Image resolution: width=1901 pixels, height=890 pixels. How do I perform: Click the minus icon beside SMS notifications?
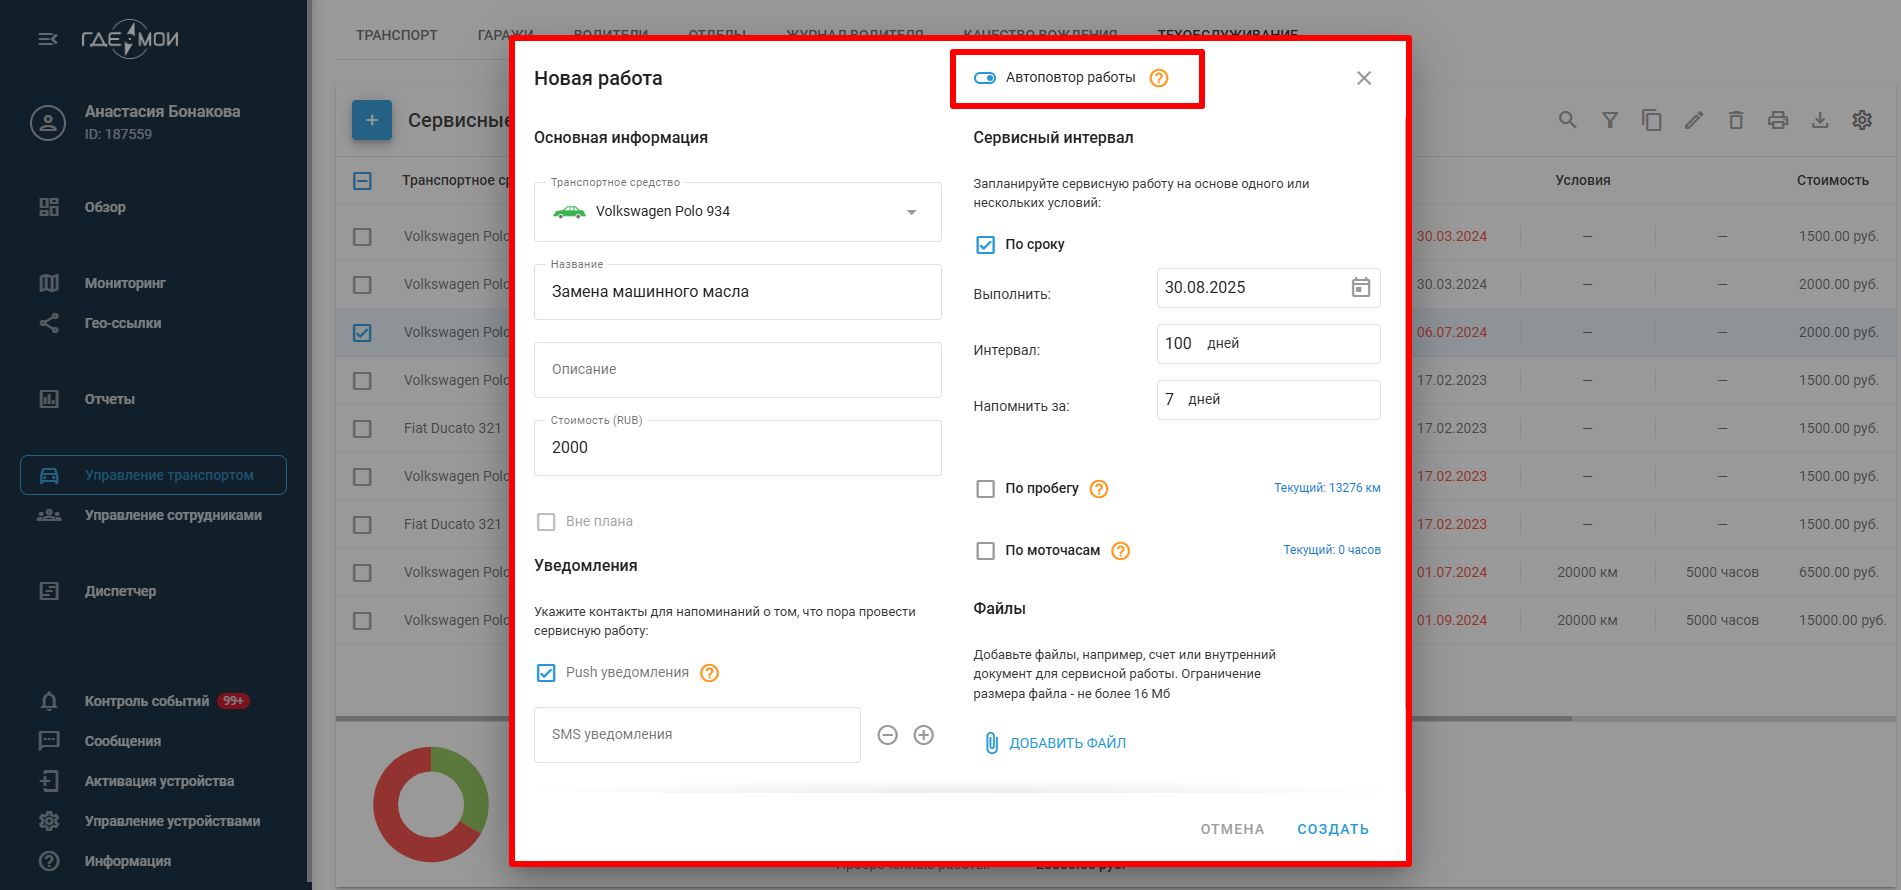(x=887, y=735)
